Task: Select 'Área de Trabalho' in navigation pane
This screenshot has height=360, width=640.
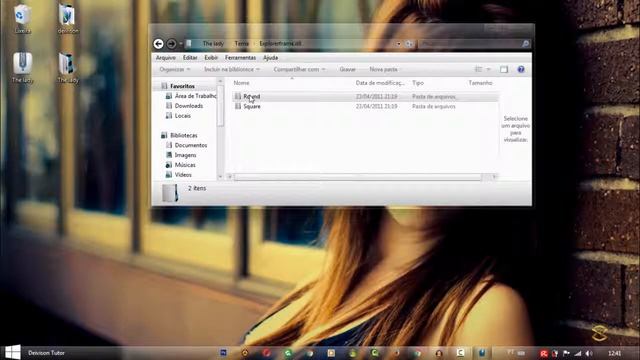Action: pyautogui.click(x=196, y=96)
